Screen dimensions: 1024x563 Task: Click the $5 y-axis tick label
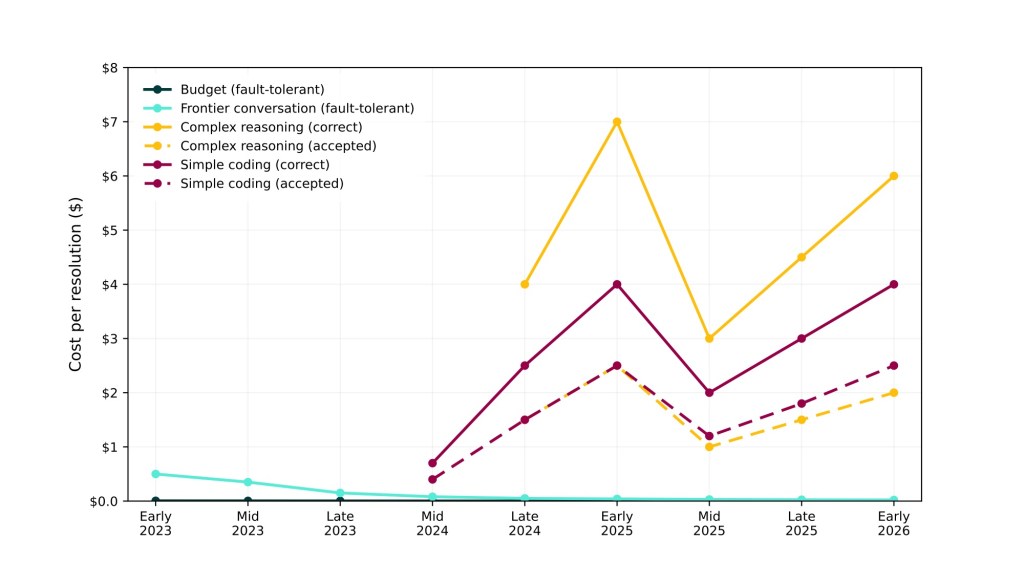coord(110,231)
